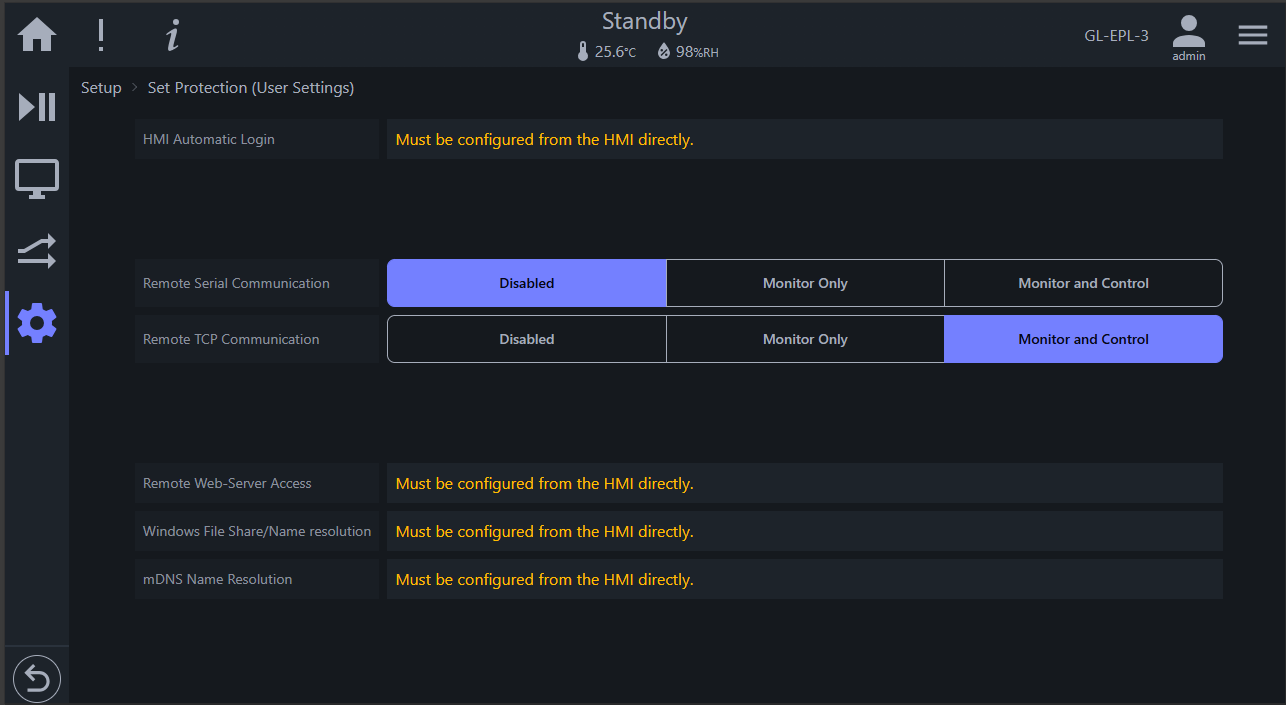Click the GL-EPL-3 device name
This screenshot has height=705, width=1286.
click(1116, 36)
